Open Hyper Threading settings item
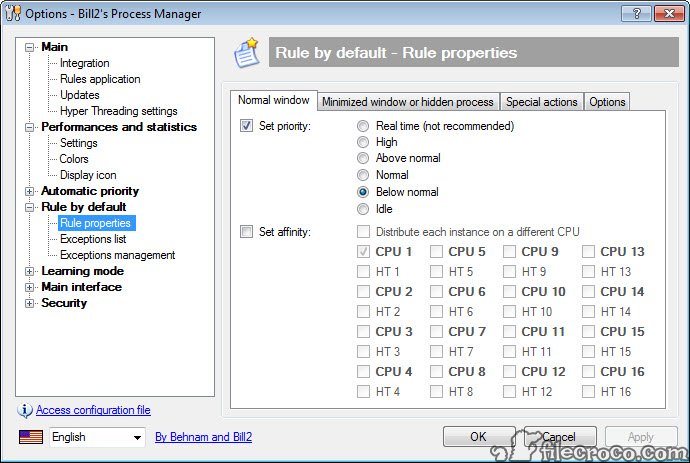Viewport: 690px width, 463px height. 119,111
